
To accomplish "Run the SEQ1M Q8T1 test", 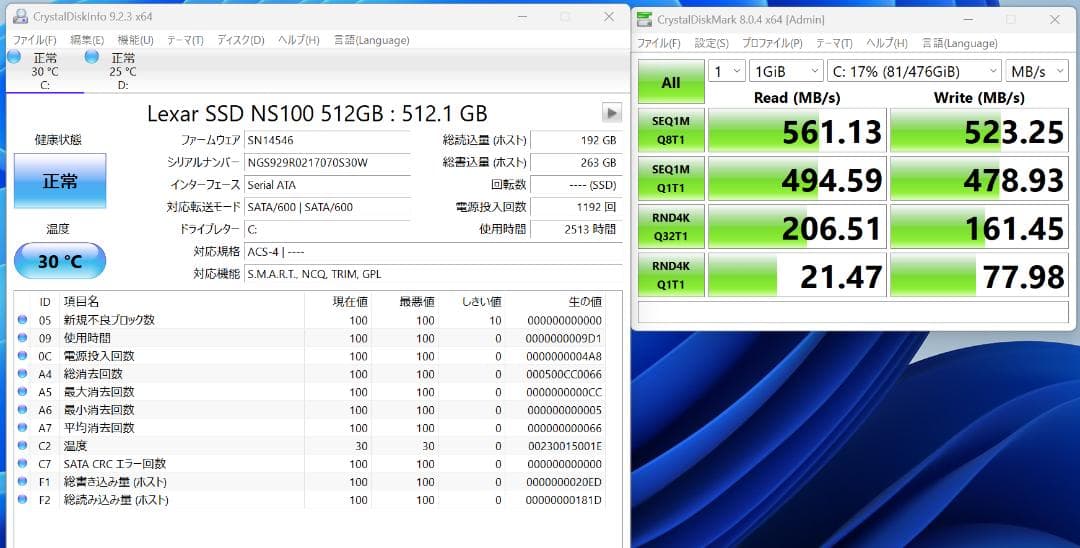I will click(671, 131).
